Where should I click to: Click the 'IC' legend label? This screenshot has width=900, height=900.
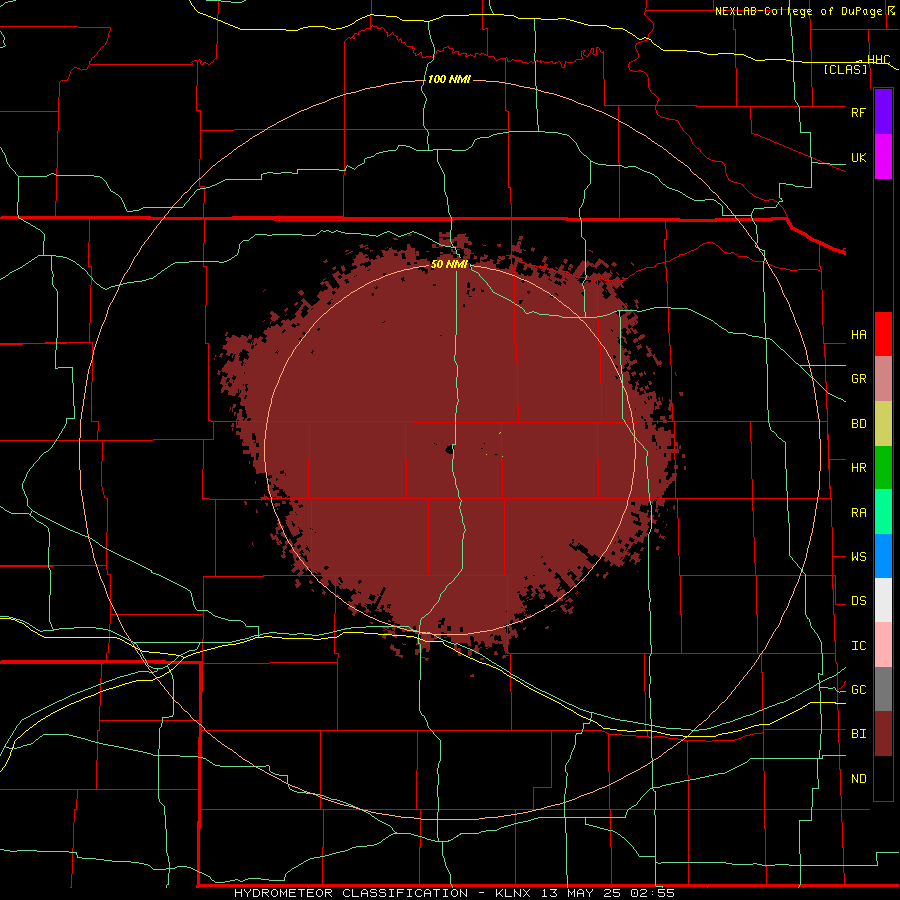coord(858,646)
